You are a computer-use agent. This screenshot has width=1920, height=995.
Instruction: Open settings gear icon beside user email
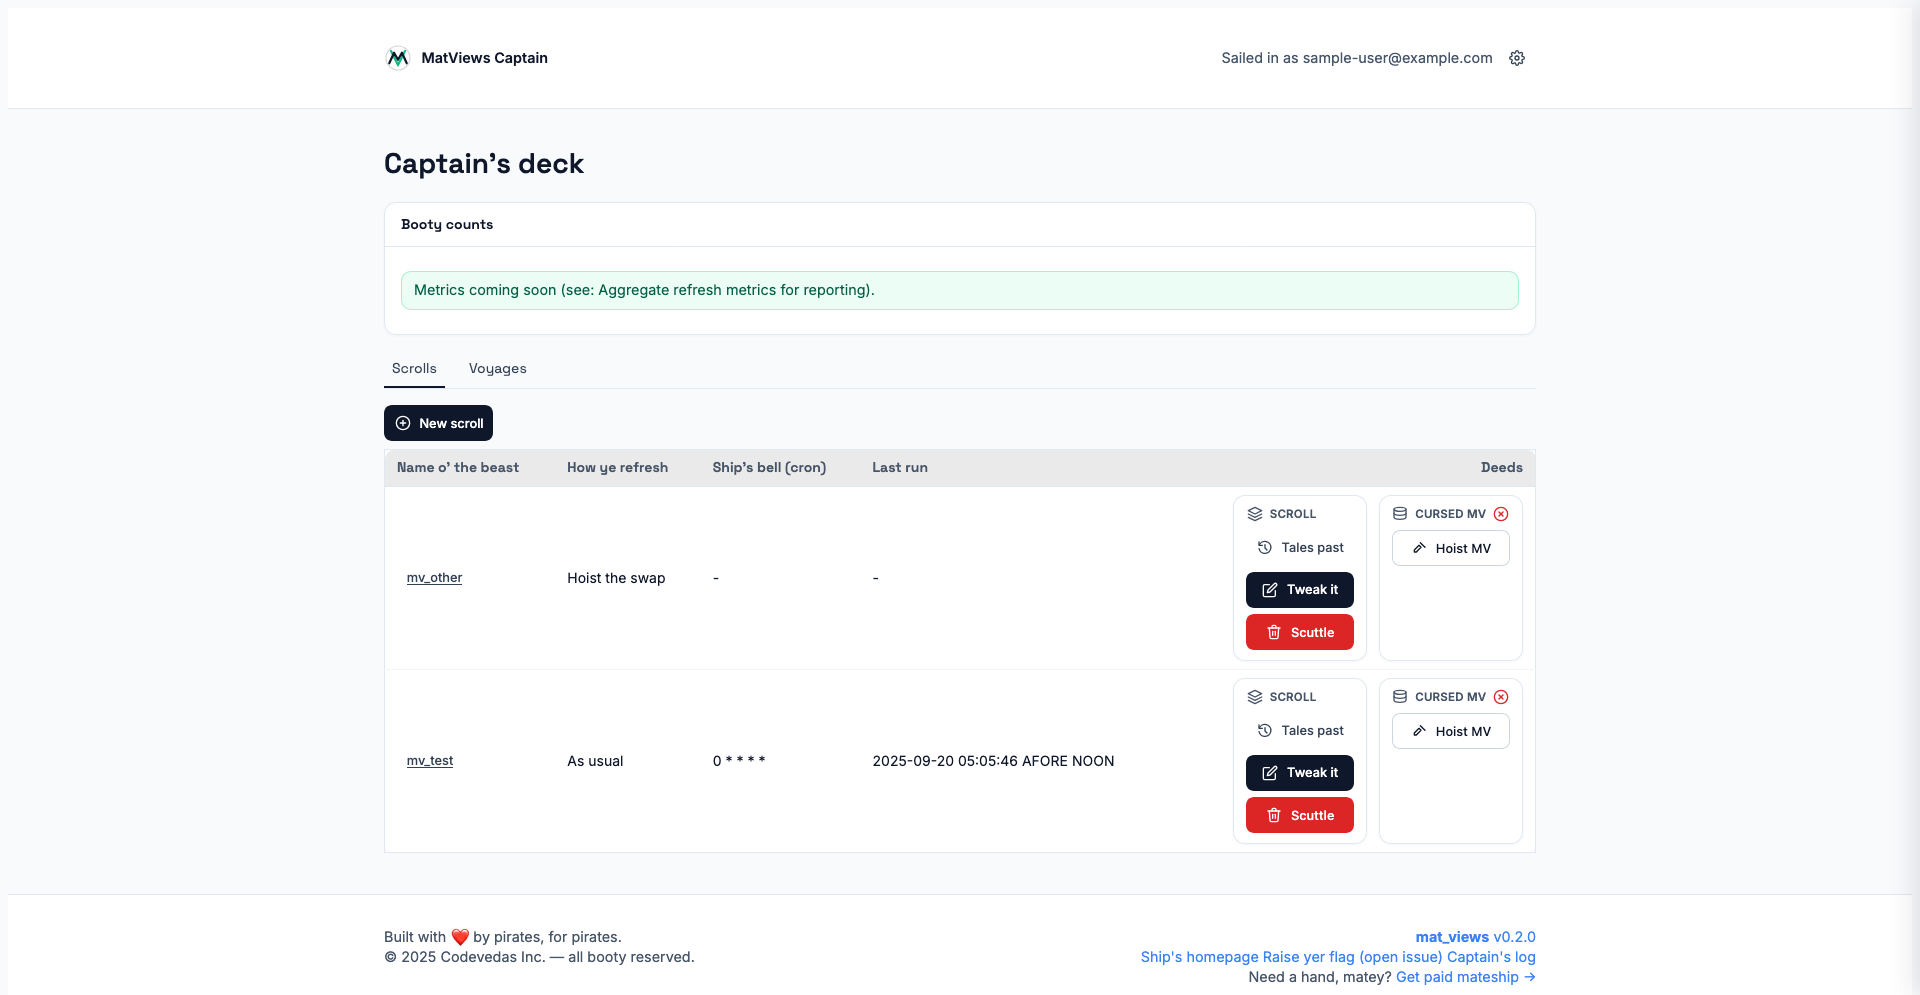(1517, 58)
